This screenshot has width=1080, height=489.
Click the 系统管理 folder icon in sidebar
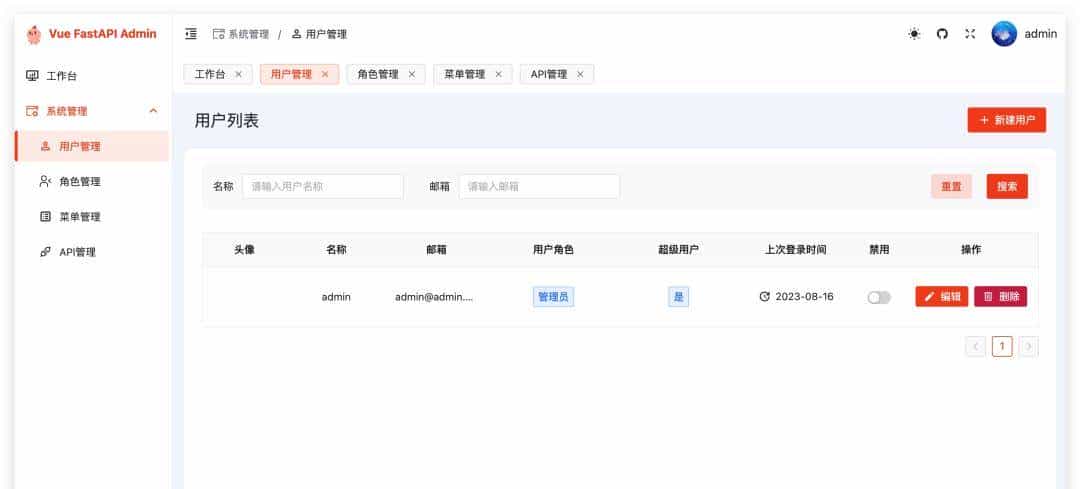click(x=32, y=111)
